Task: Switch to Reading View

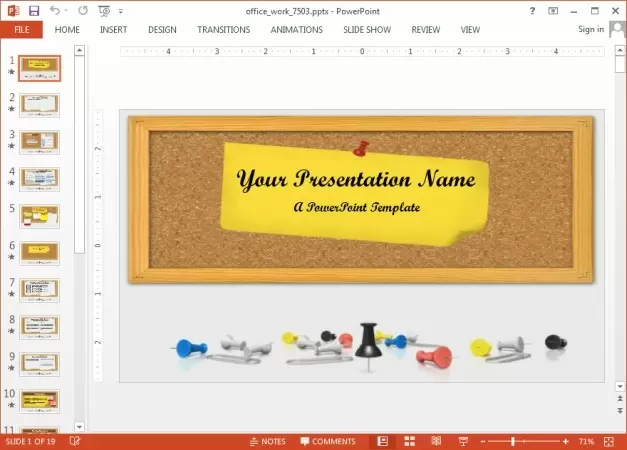Action: pyautogui.click(x=436, y=441)
